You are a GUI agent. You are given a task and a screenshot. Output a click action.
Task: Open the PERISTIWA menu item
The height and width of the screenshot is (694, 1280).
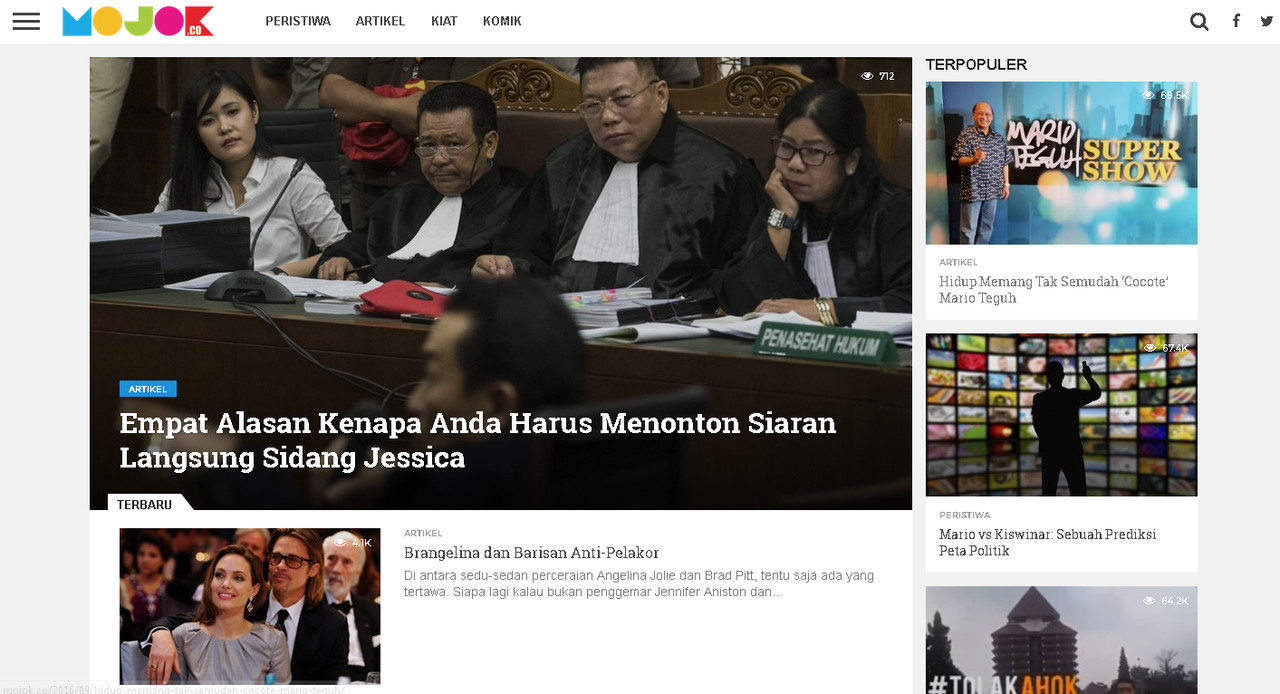point(298,21)
